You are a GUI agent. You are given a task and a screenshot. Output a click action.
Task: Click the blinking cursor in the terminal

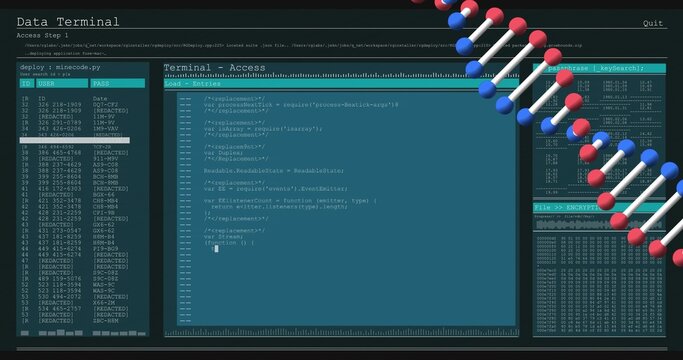[x=216, y=248]
